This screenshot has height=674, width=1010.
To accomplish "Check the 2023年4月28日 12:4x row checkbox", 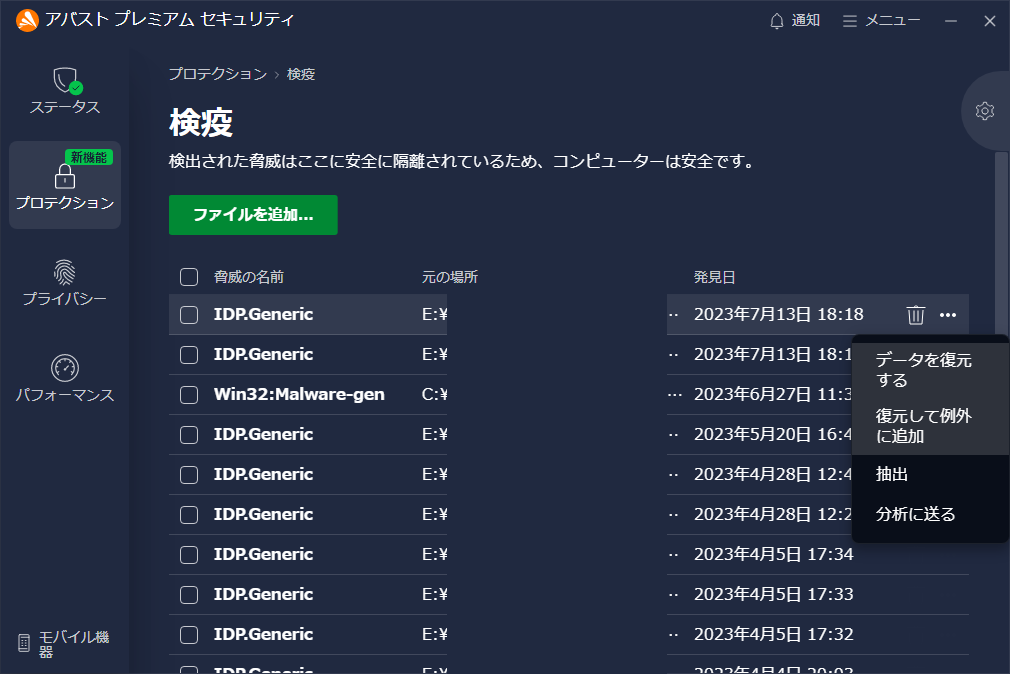I will coord(189,474).
